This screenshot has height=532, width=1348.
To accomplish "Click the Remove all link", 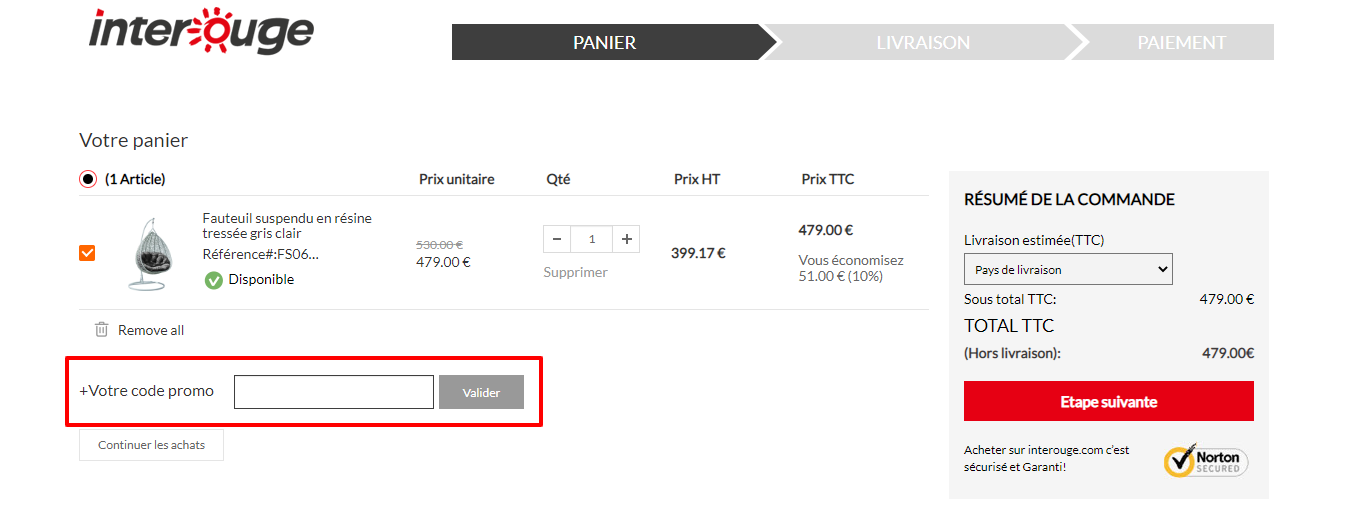I will pyautogui.click(x=151, y=330).
